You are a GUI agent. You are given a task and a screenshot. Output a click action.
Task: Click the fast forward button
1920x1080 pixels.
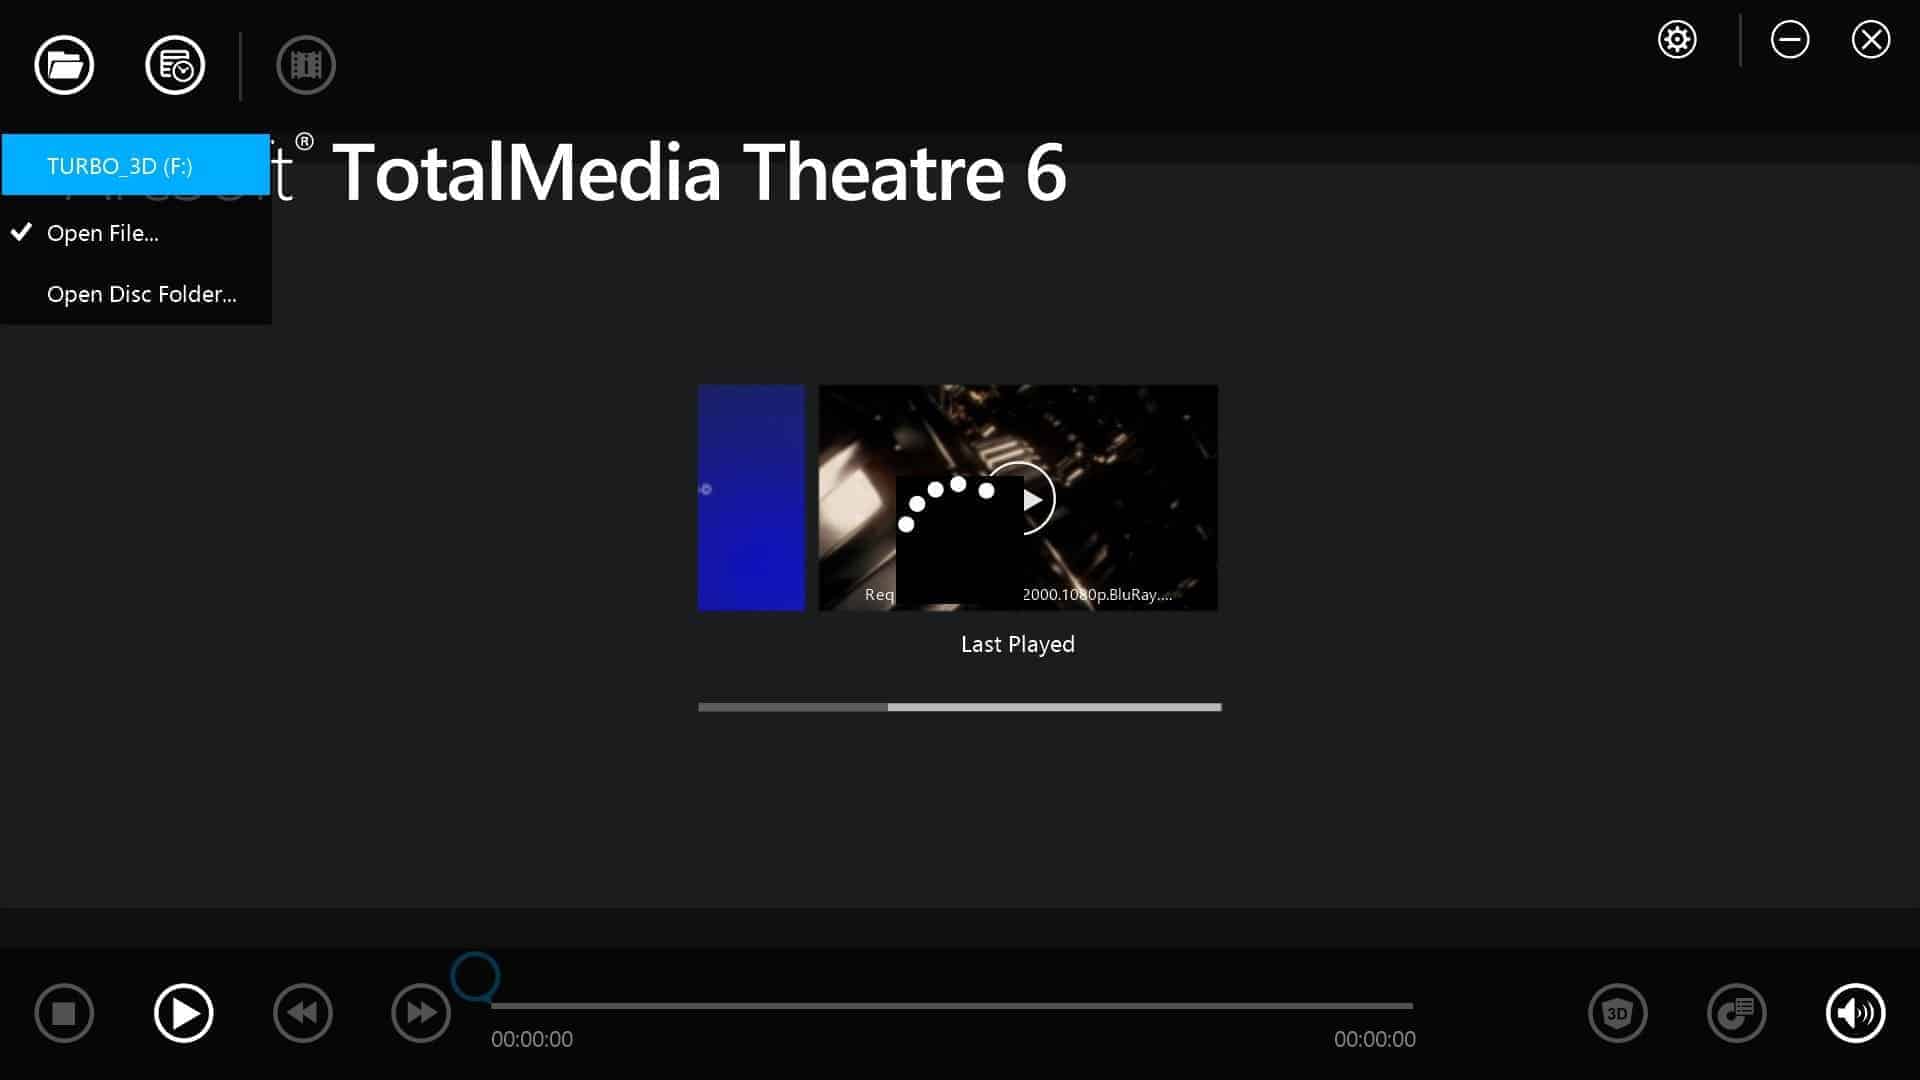pyautogui.click(x=421, y=1013)
